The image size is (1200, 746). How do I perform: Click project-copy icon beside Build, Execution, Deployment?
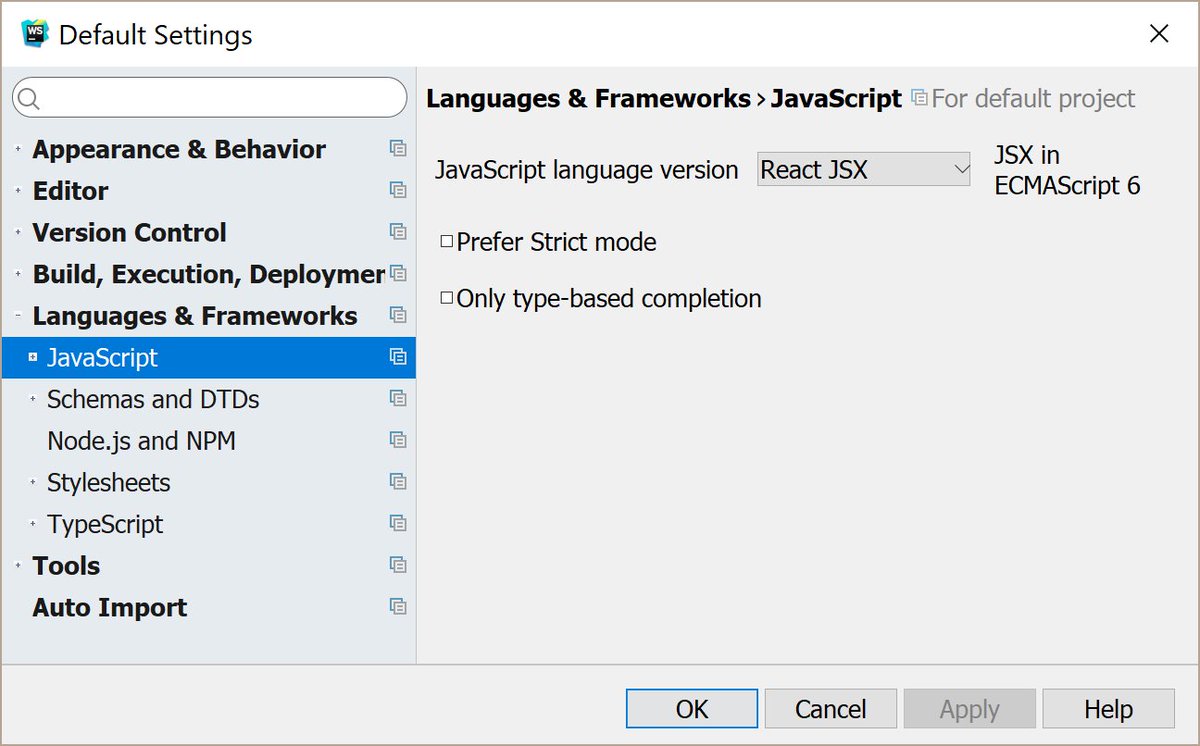pos(398,273)
